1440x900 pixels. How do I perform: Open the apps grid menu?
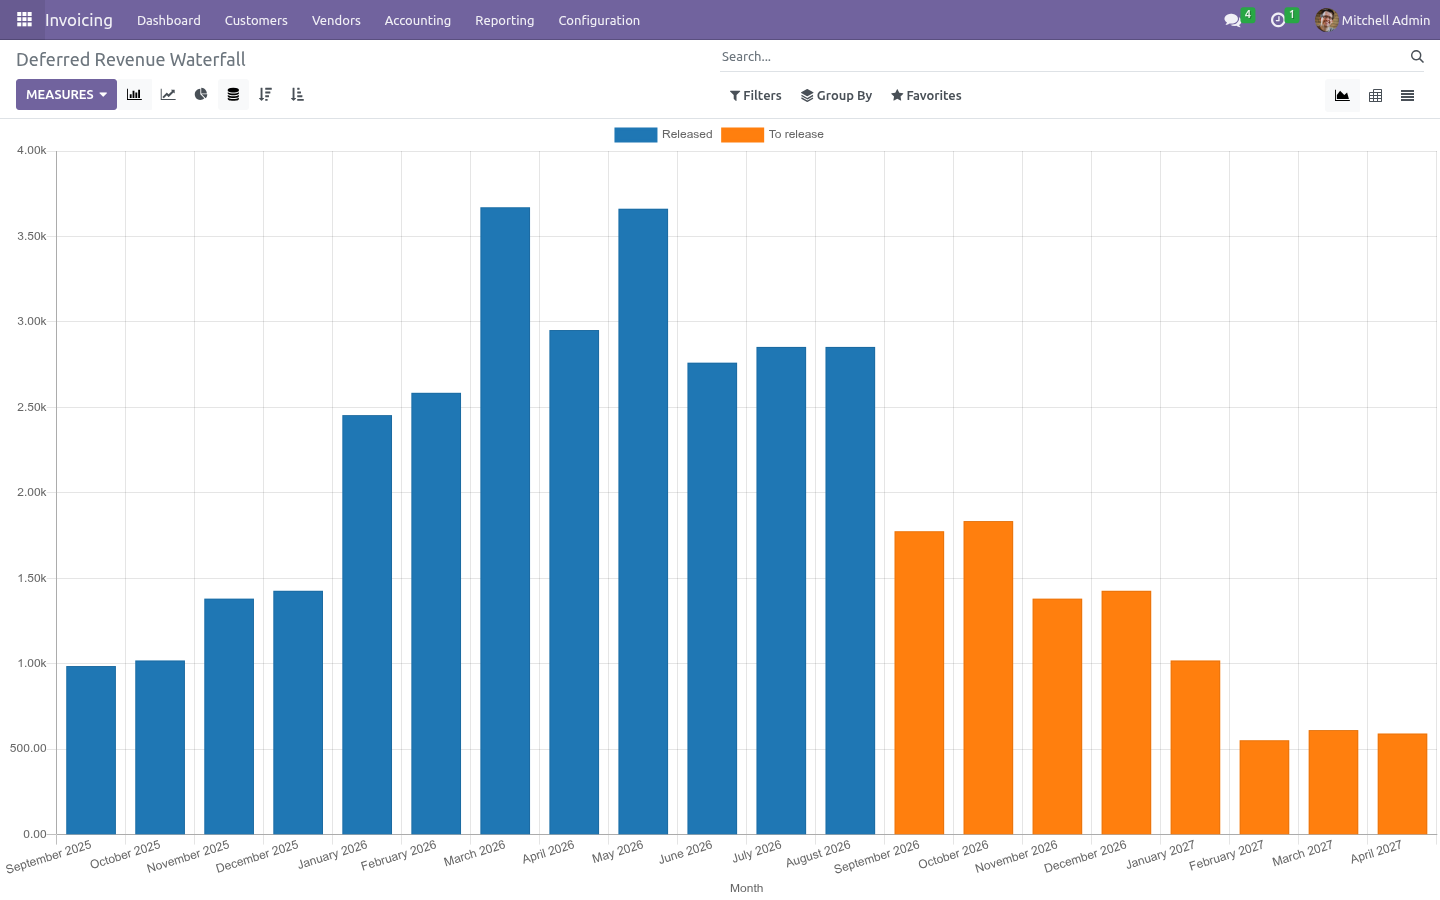24,20
